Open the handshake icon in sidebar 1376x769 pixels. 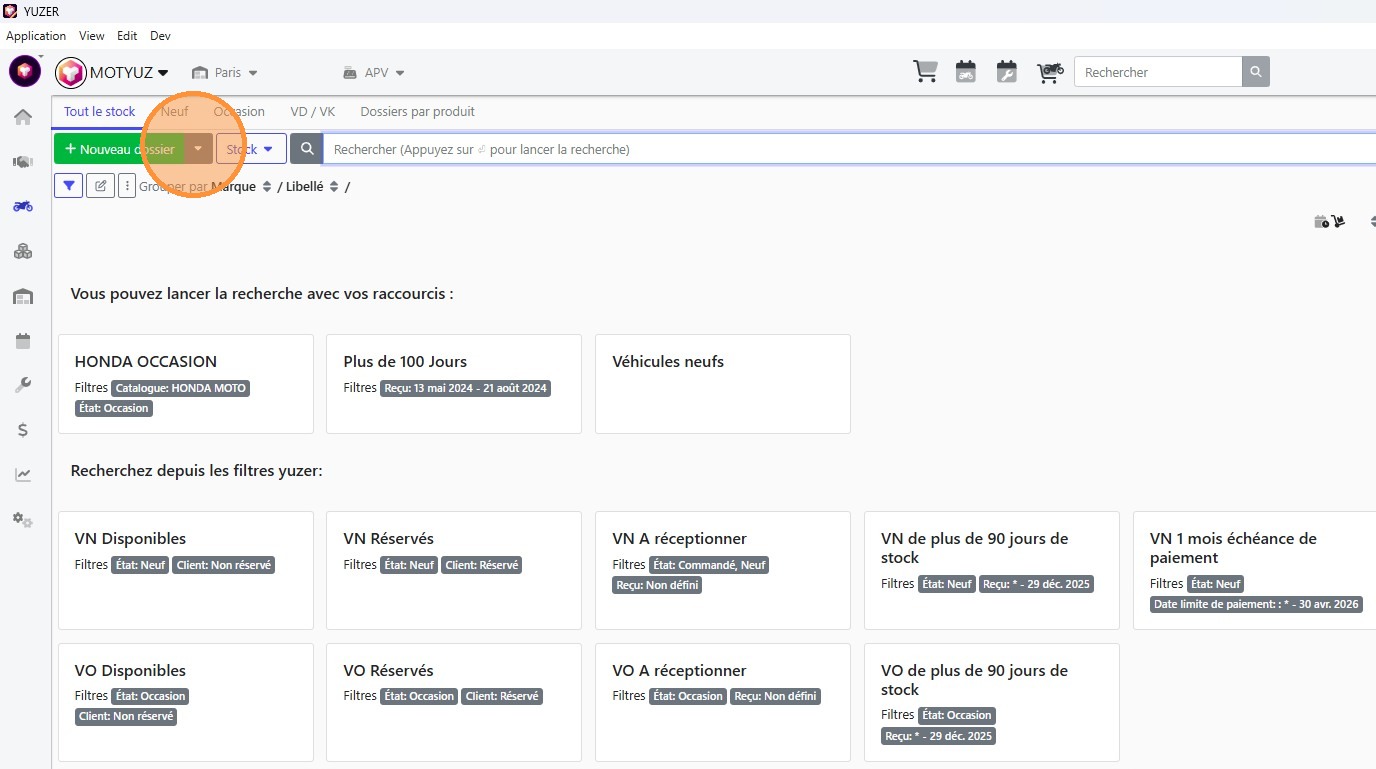coord(23,162)
